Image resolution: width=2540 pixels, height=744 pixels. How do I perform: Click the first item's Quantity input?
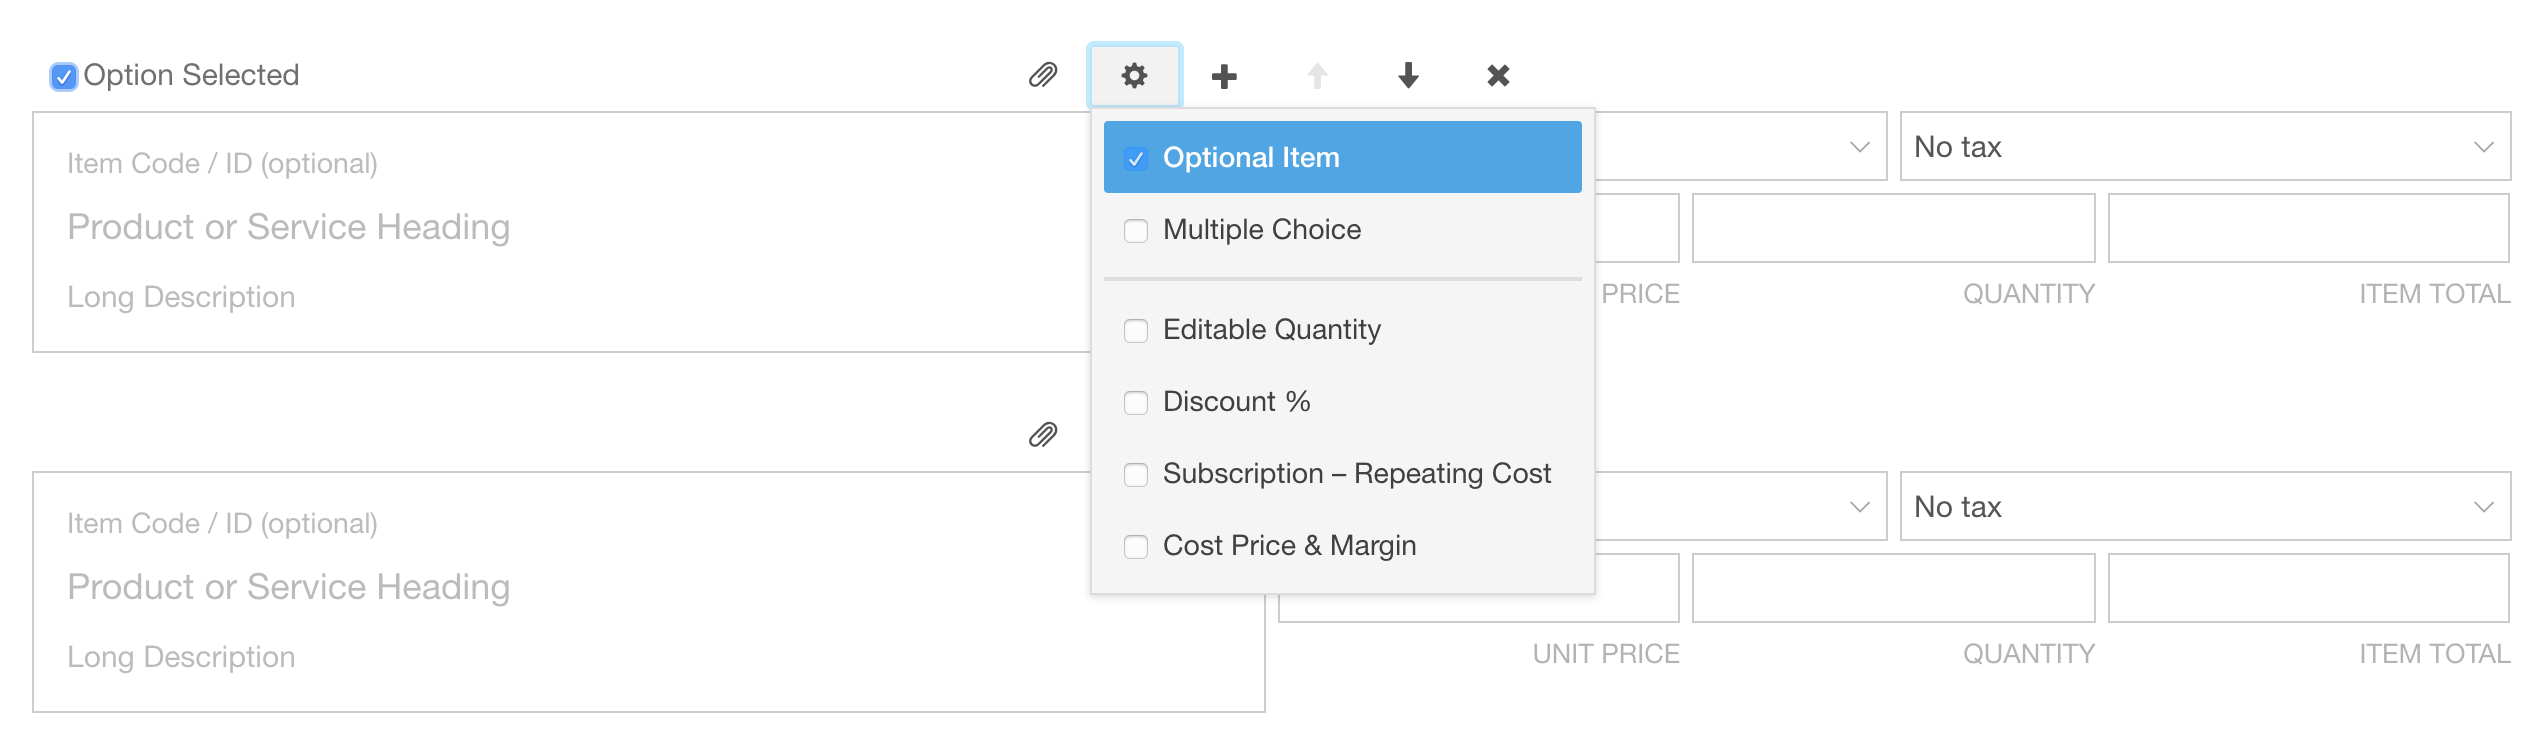coord(1893,229)
